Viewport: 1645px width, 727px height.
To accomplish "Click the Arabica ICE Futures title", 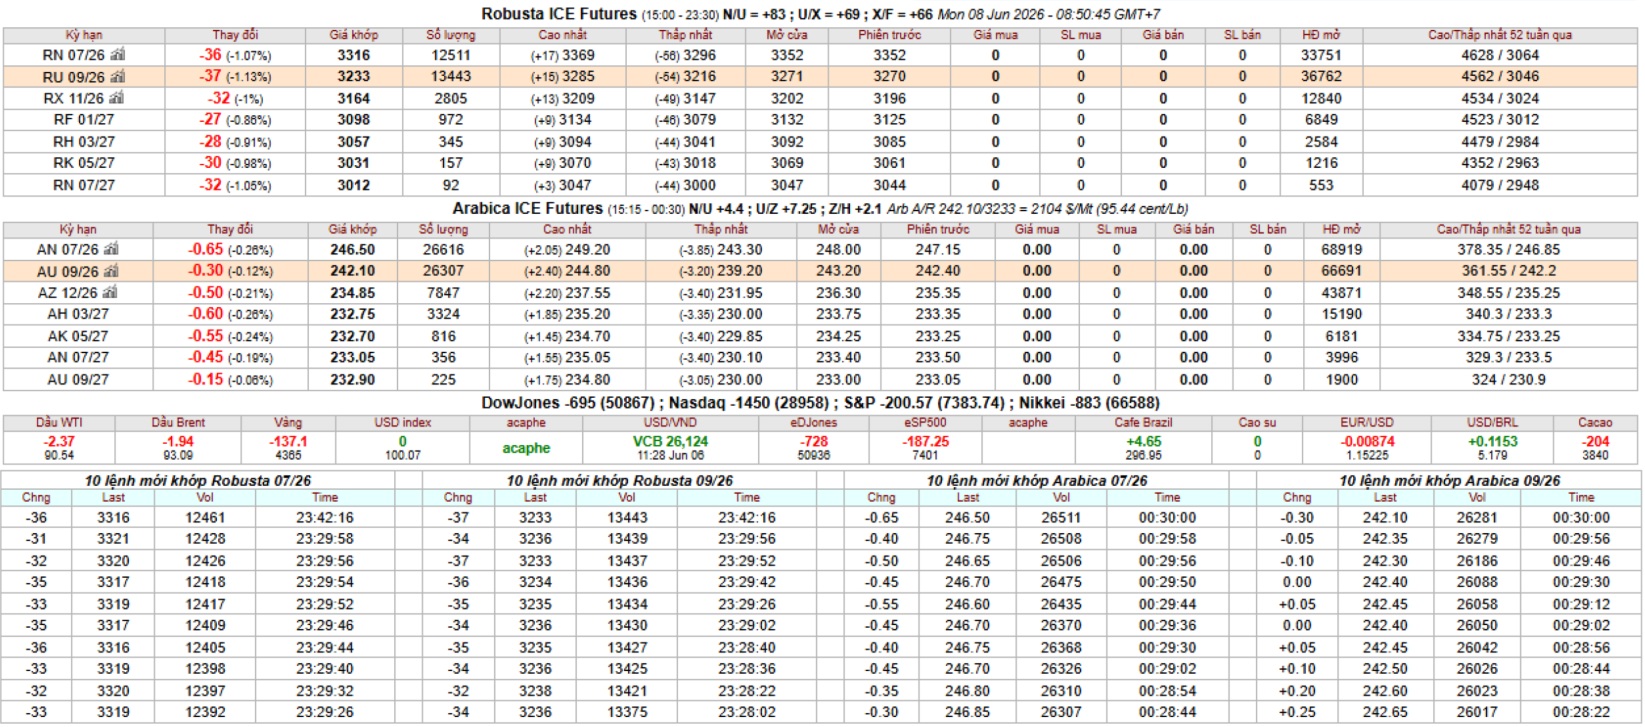I will (x=527, y=209).
